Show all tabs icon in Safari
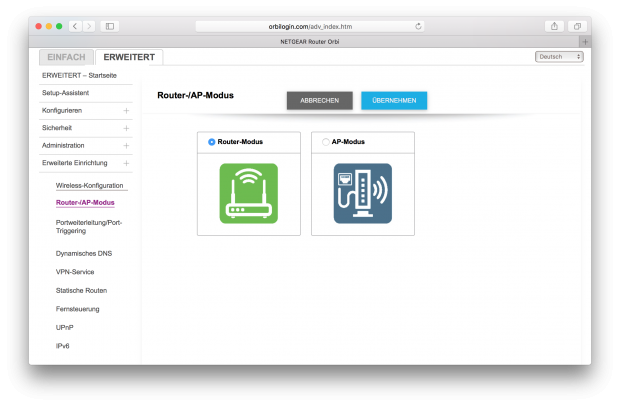Viewport: 620px width, 406px height. [x=577, y=26]
